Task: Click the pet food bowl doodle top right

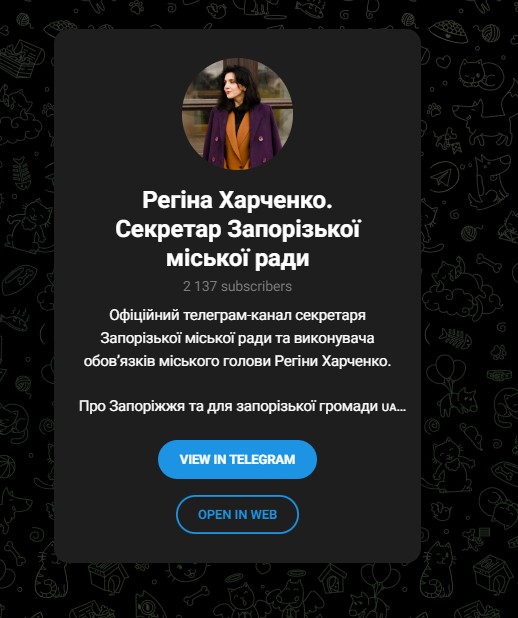Action: (448, 32)
